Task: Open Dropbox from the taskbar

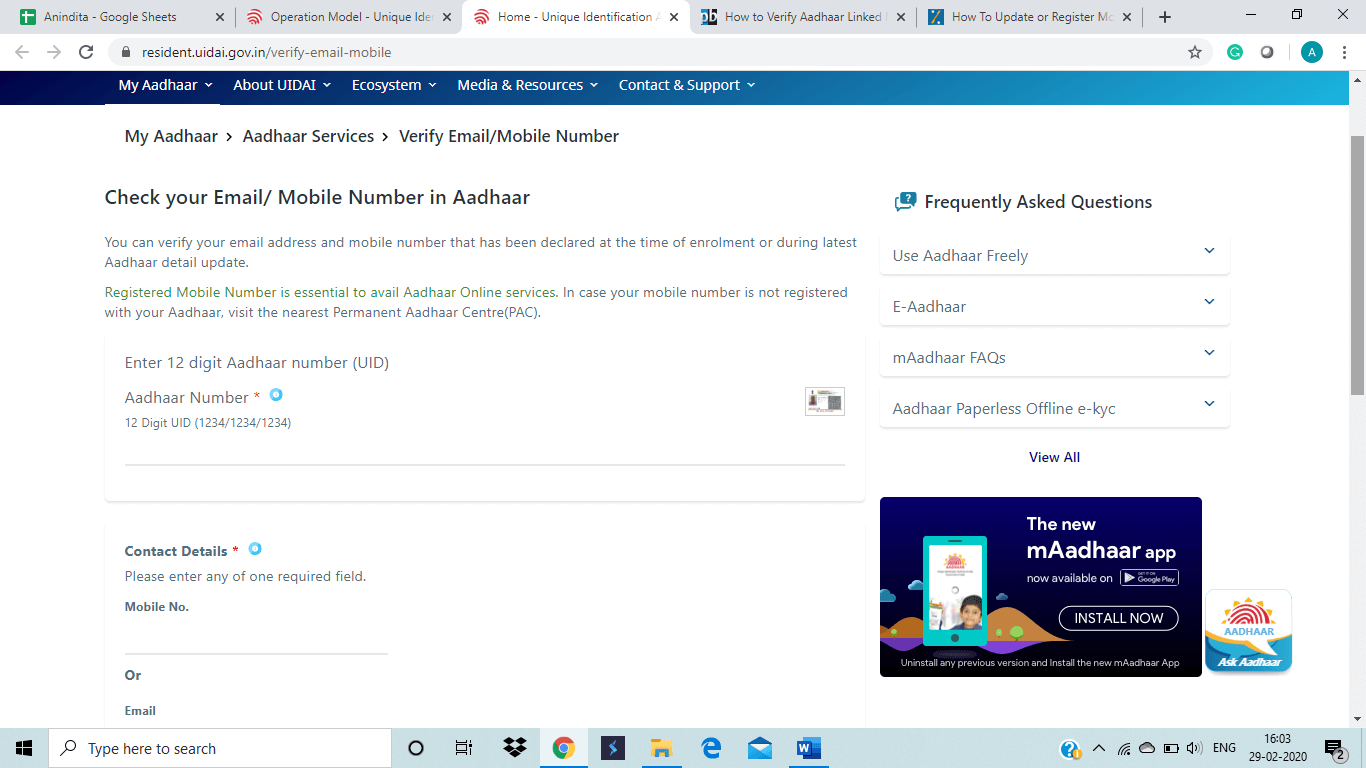Action: 515,748
